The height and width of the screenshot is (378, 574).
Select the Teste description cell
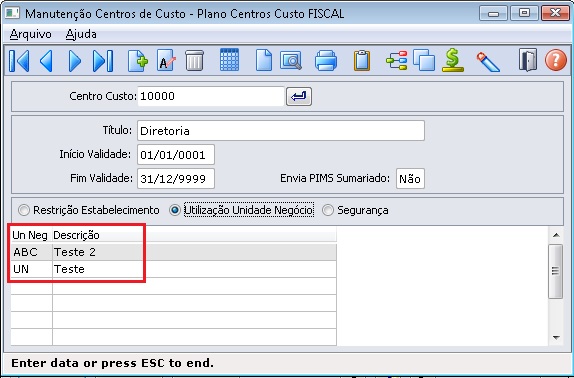coord(194,269)
